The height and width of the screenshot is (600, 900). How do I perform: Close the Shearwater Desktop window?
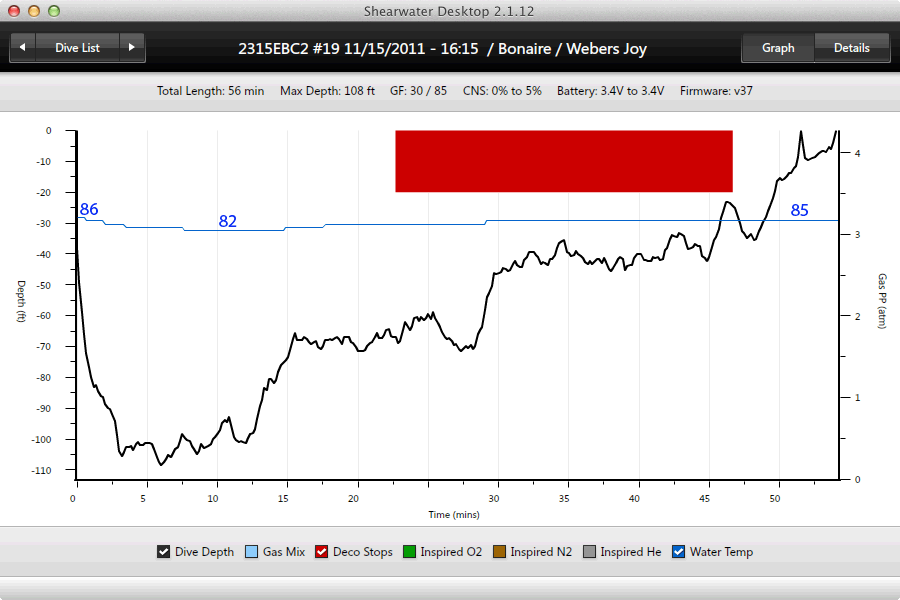point(13,11)
